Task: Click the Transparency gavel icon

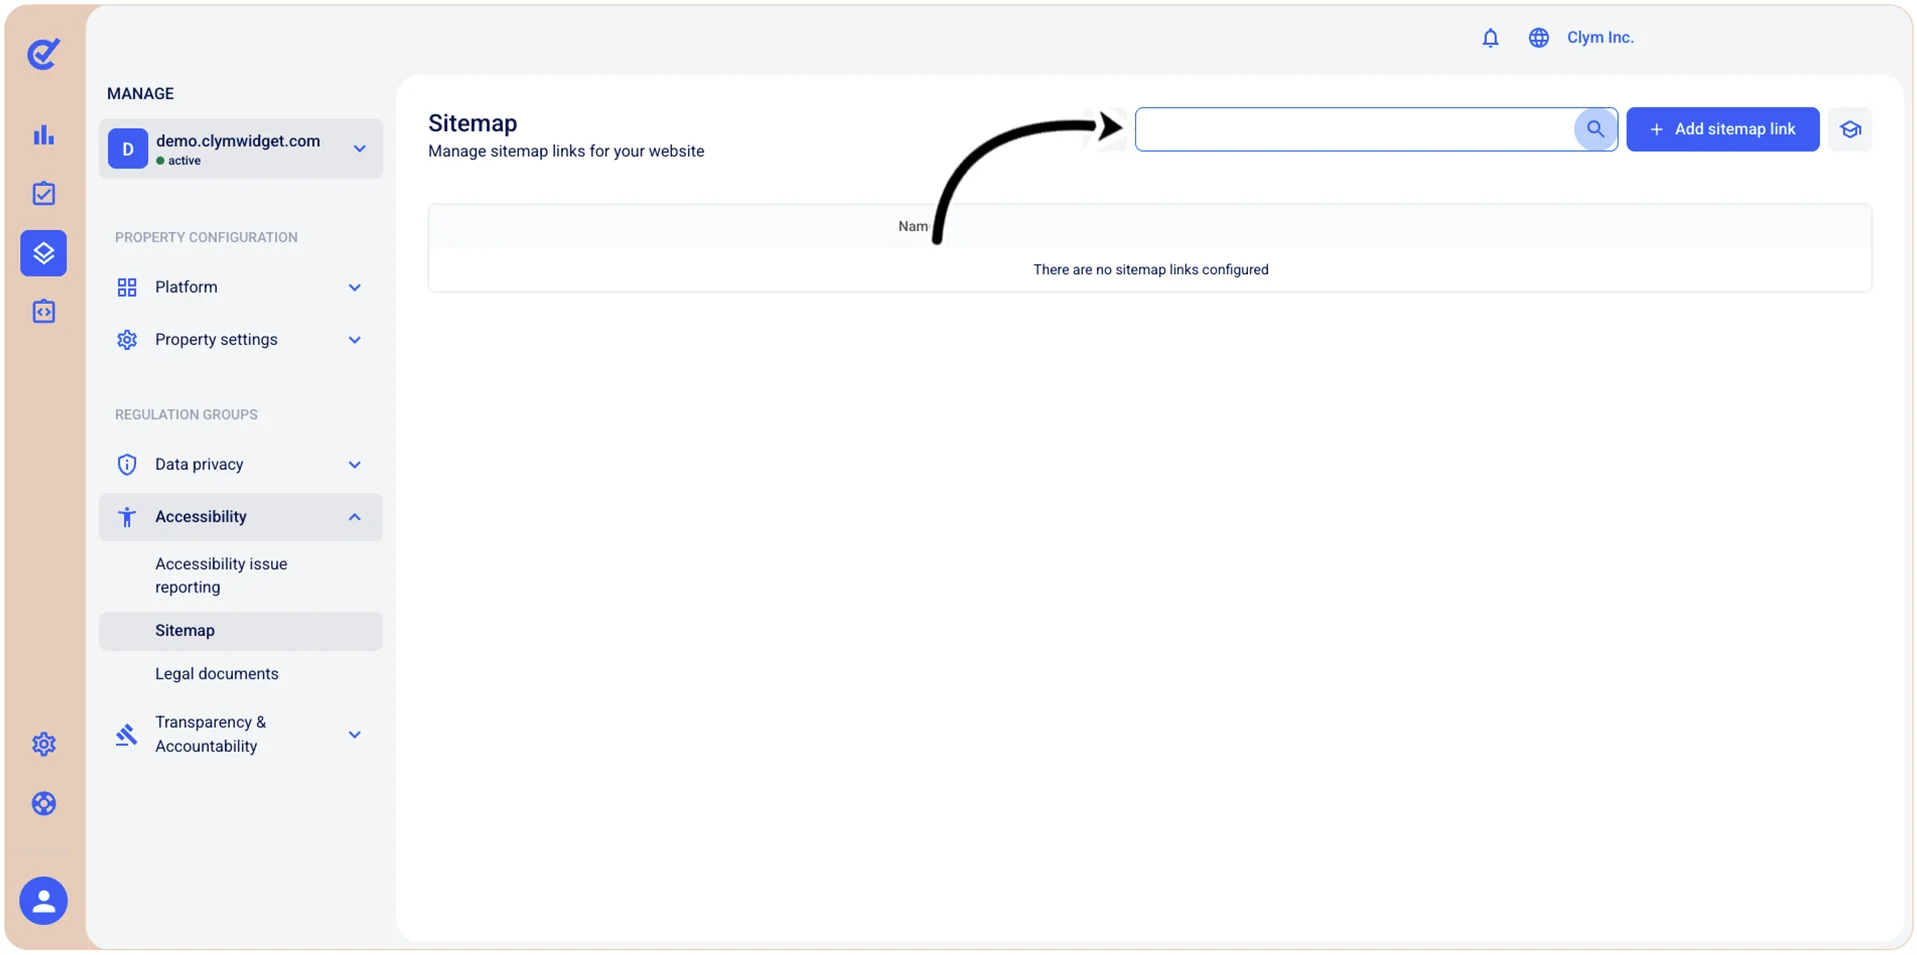Action: [x=126, y=735]
